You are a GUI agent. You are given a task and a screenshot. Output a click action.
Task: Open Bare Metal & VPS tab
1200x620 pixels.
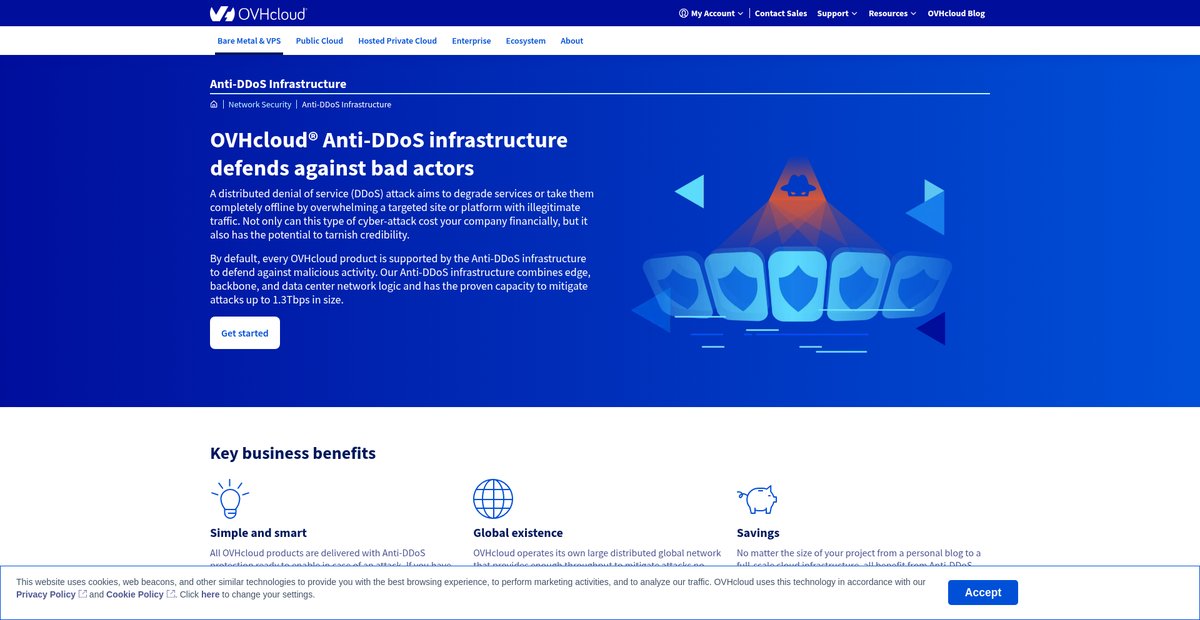click(x=249, y=41)
